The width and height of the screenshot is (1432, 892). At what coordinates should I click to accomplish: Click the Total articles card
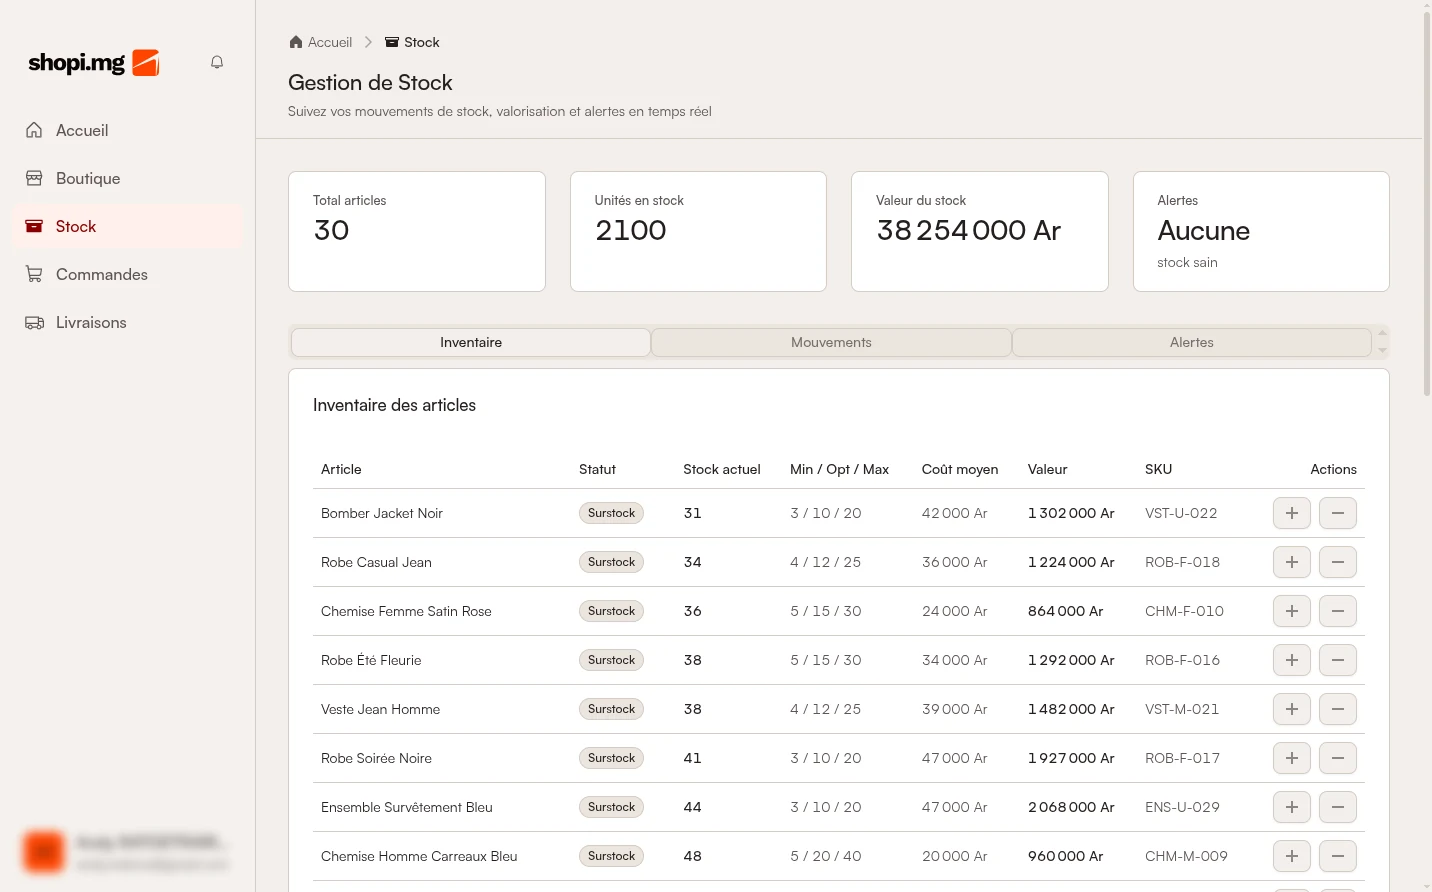[x=417, y=231]
